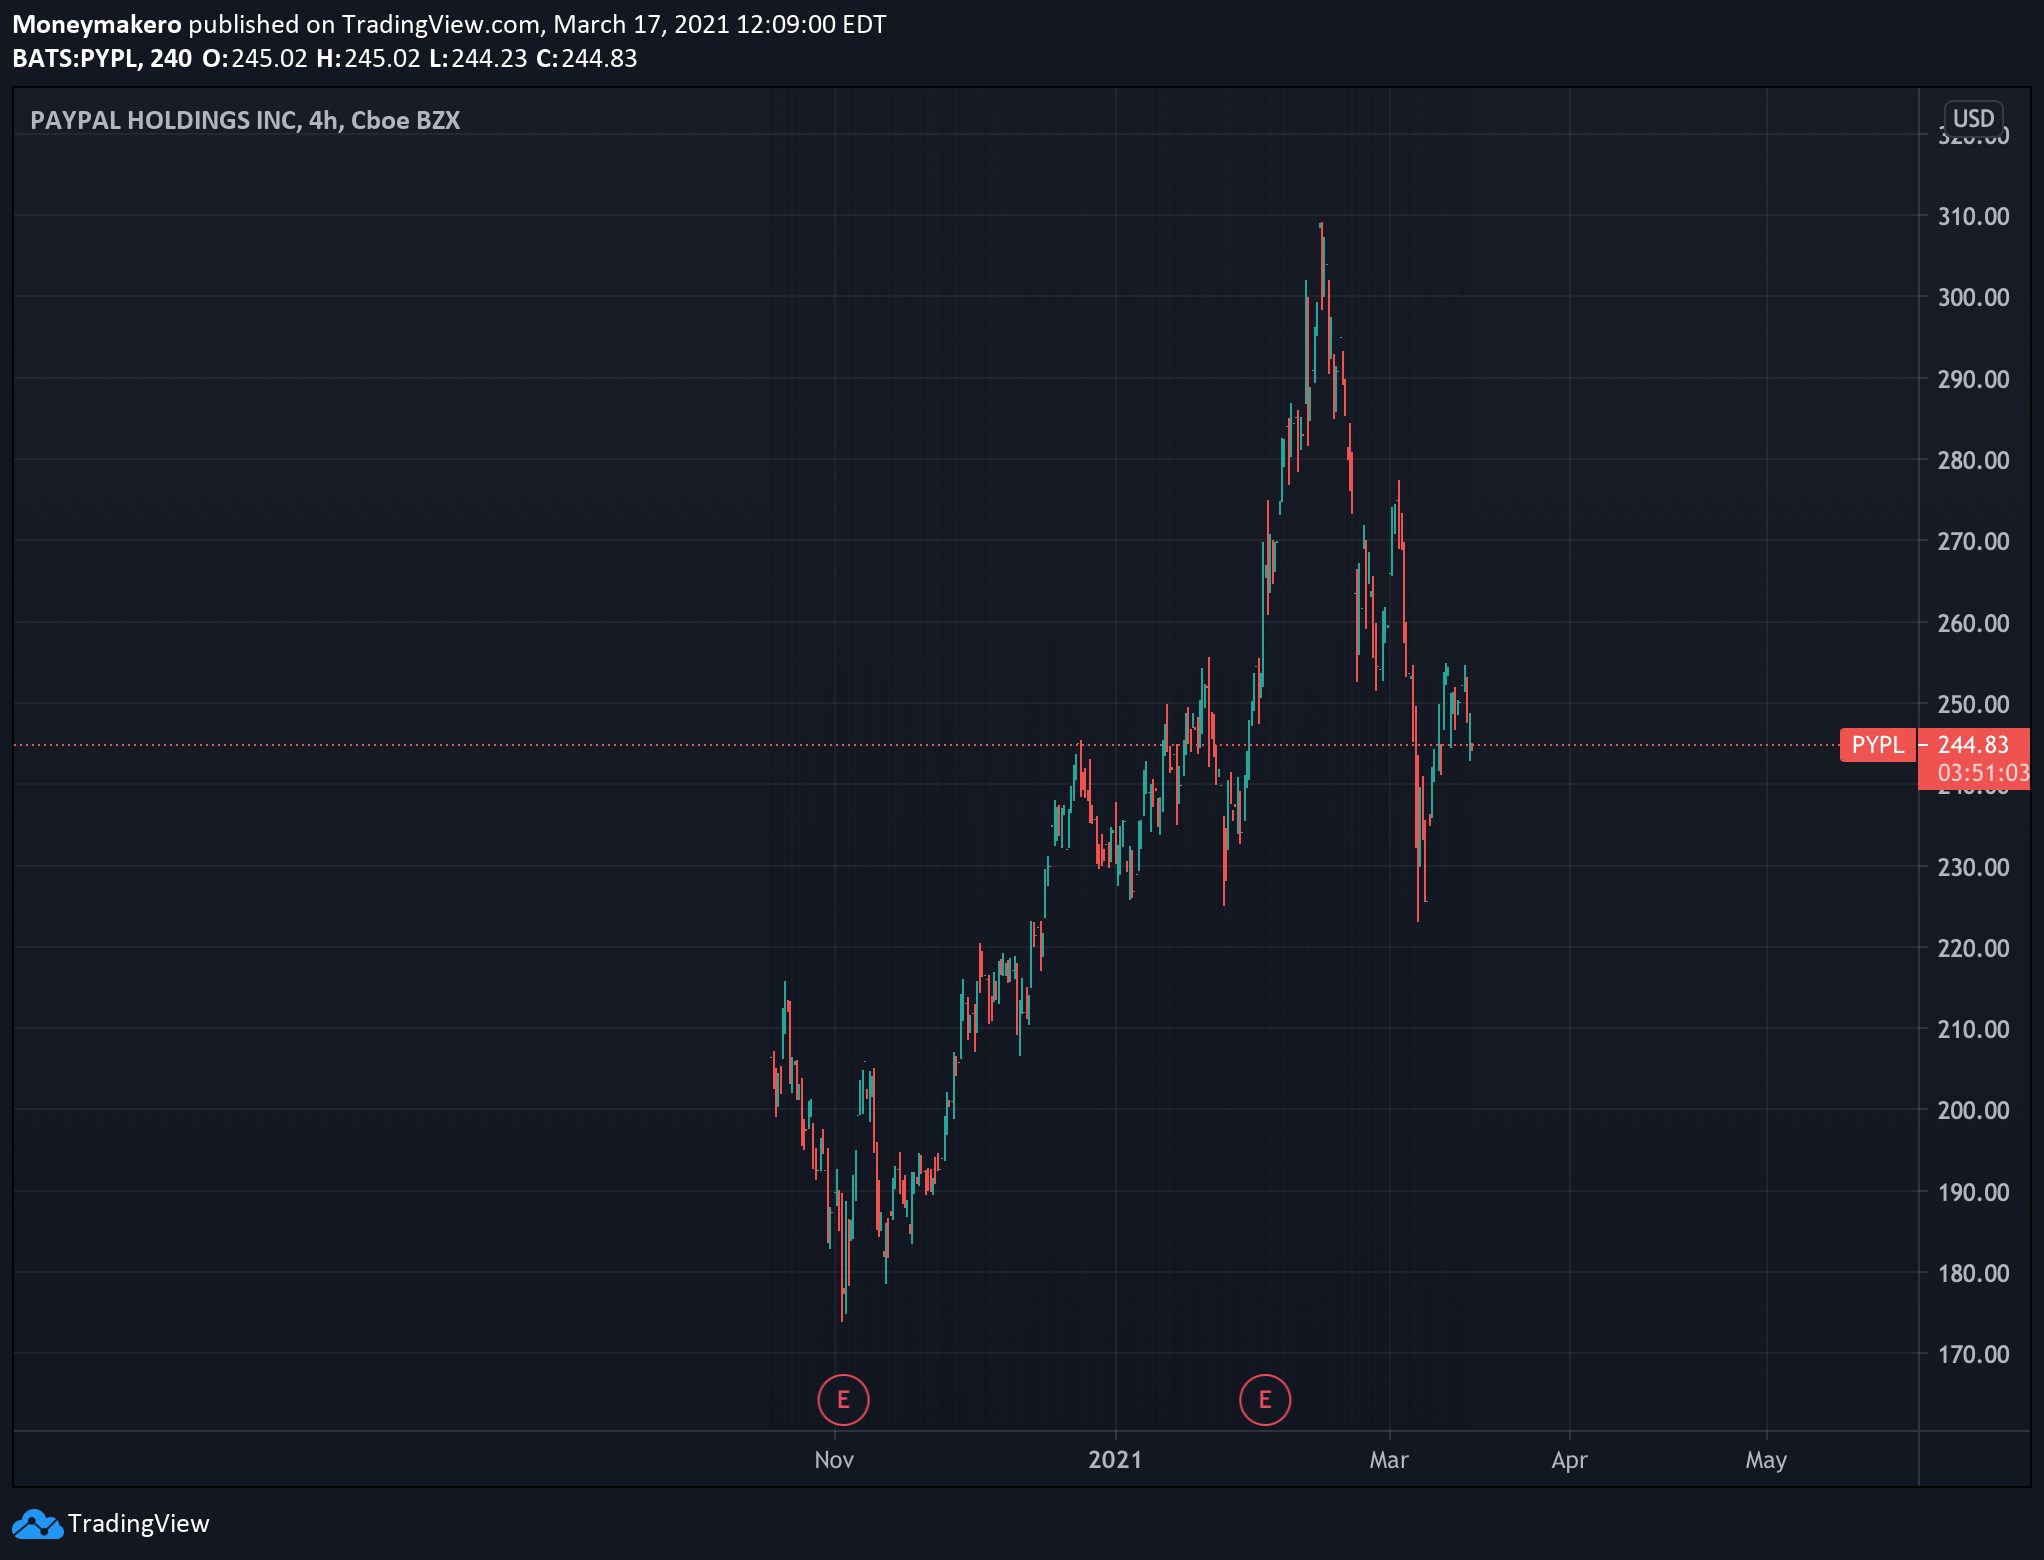Image resolution: width=2044 pixels, height=1560 pixels.
Task: Click the 310.00 price scale label
Action: 1973,217
